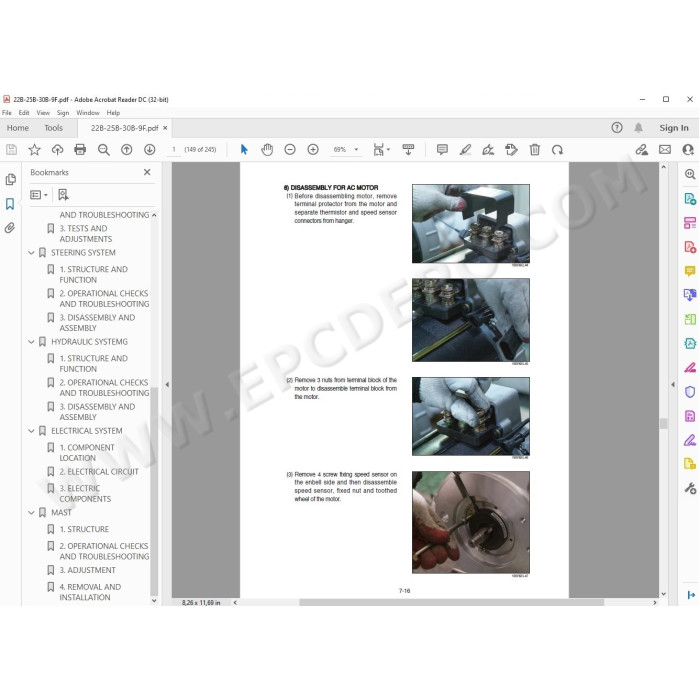The height and width of the screenshot is (700, 700).
Task: Go to previous page arrow icon
Action: (x=127, y=150)
